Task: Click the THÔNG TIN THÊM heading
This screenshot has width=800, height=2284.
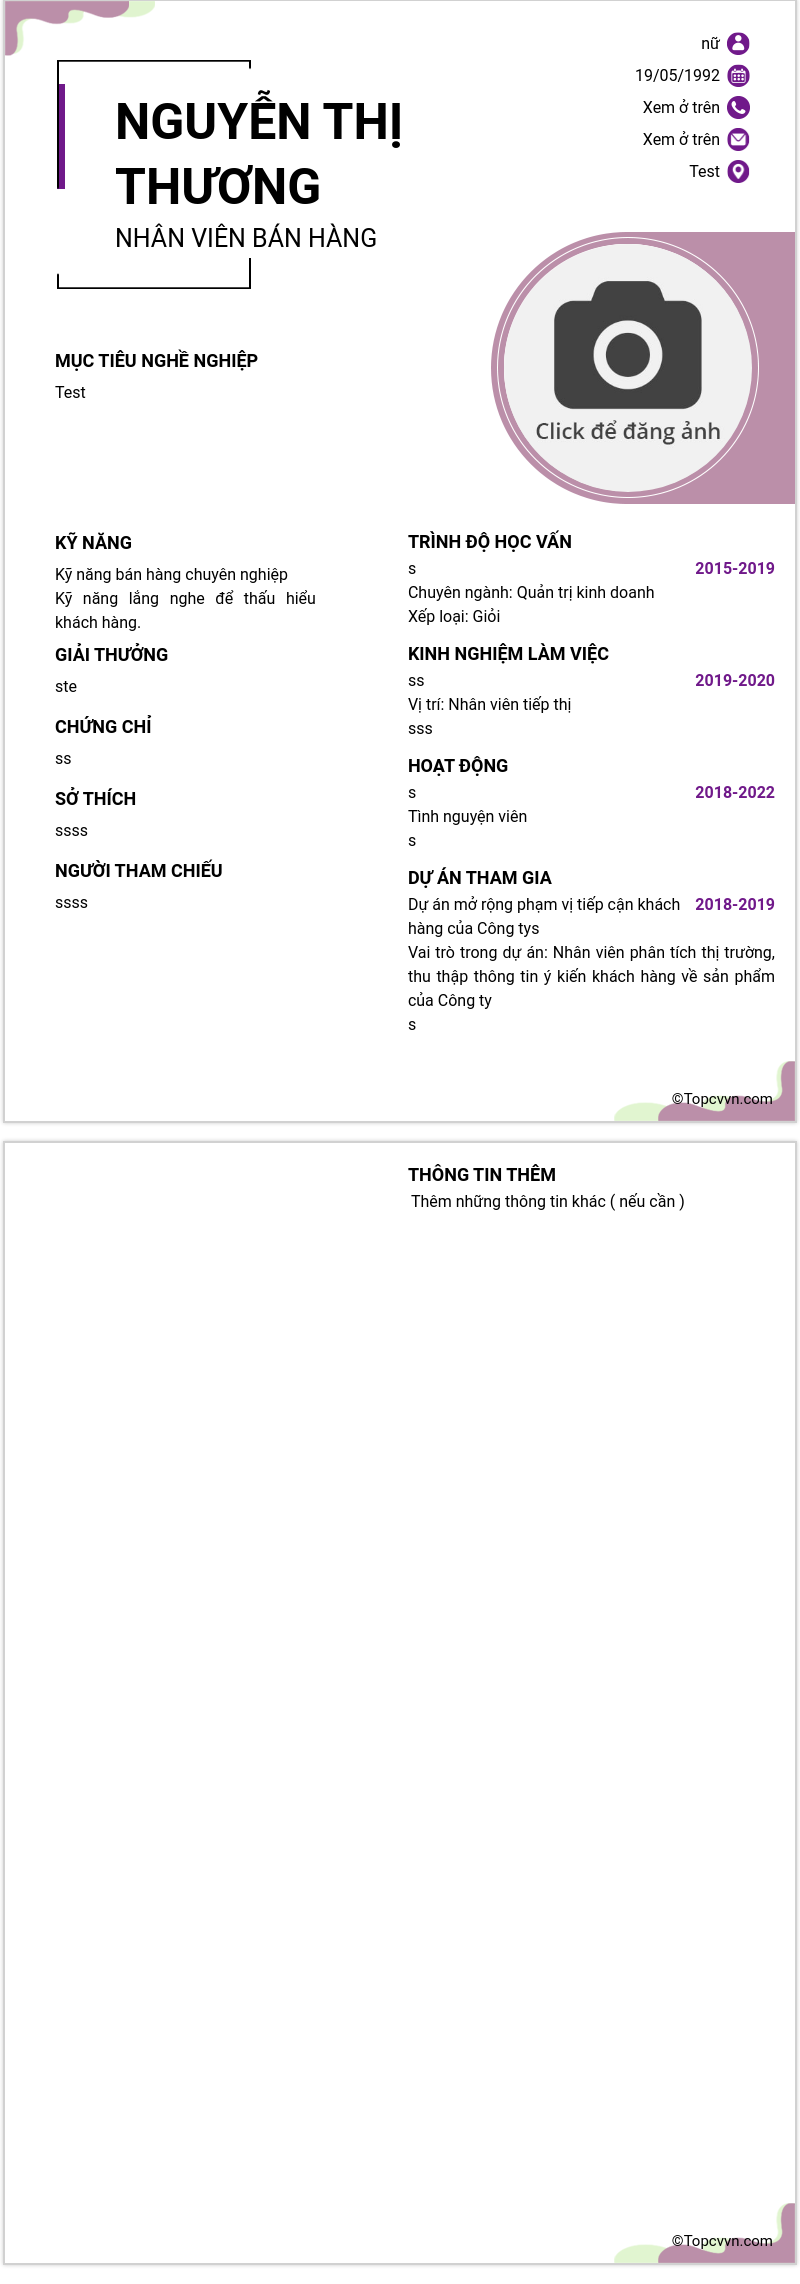Action: [x=482, y=1175]
